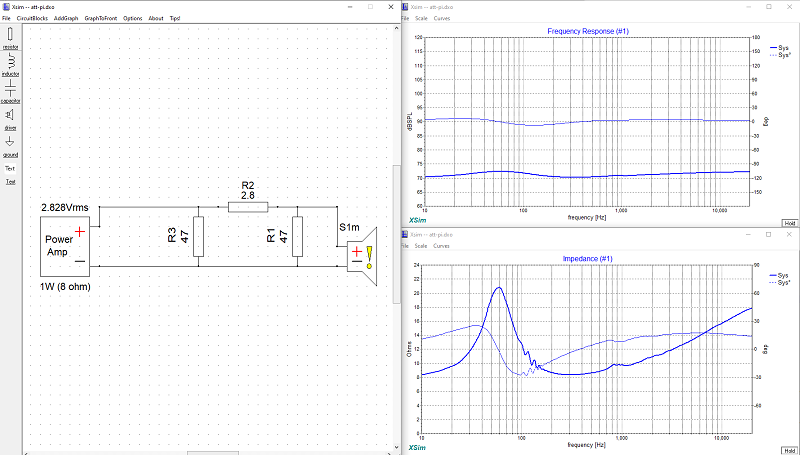
Task: Select the inductor component tool
Action: [x=10, y=65]
